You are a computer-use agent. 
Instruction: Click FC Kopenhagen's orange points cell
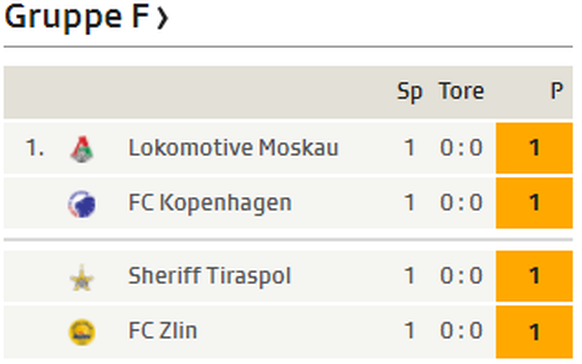click(x=534, y=203)
